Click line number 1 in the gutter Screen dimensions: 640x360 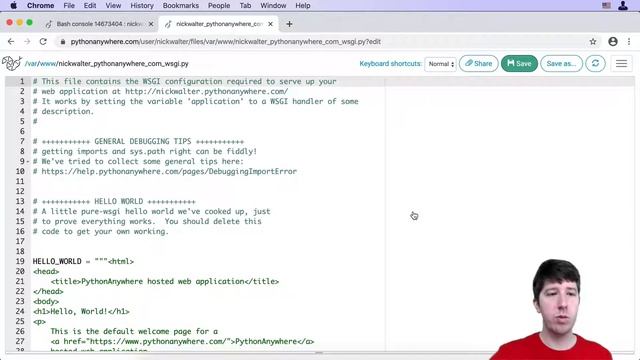coord(22,81)
